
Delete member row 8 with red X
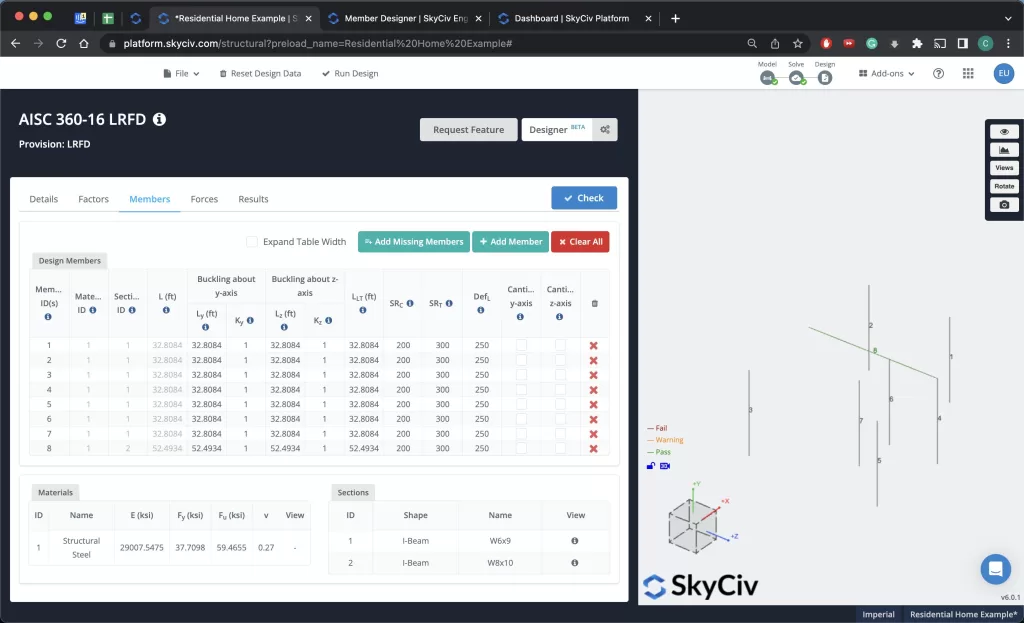point(594,449)
